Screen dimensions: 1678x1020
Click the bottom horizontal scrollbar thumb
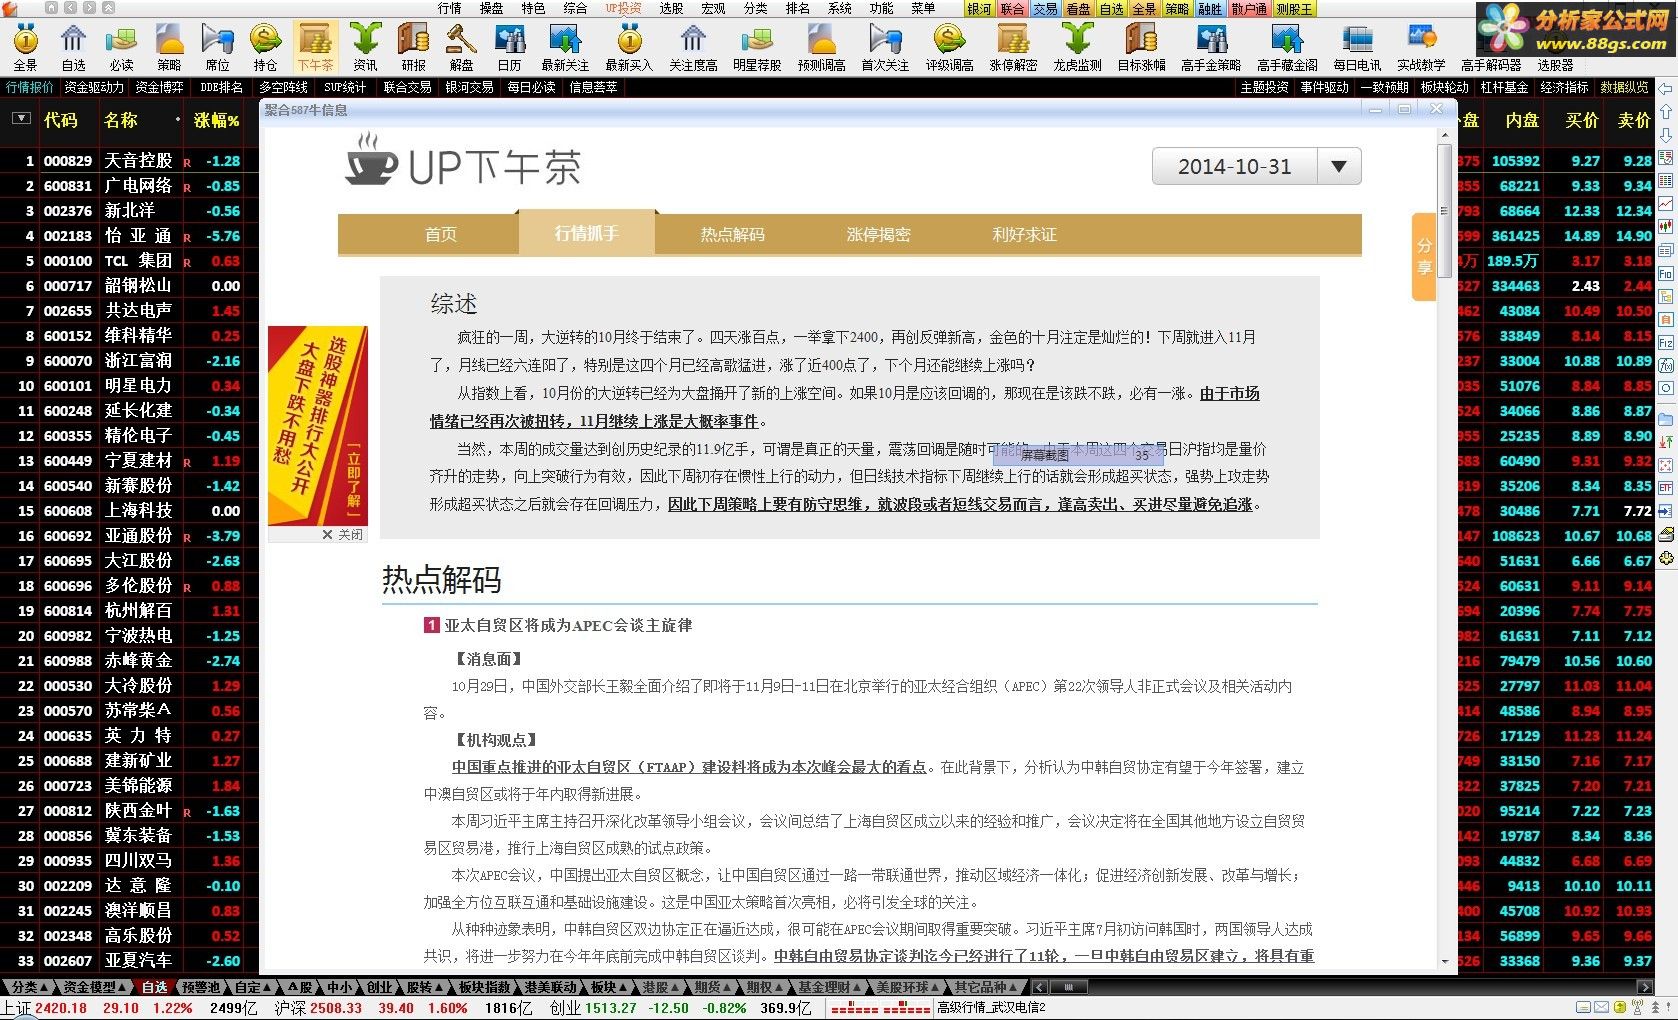coord(1068,987)
